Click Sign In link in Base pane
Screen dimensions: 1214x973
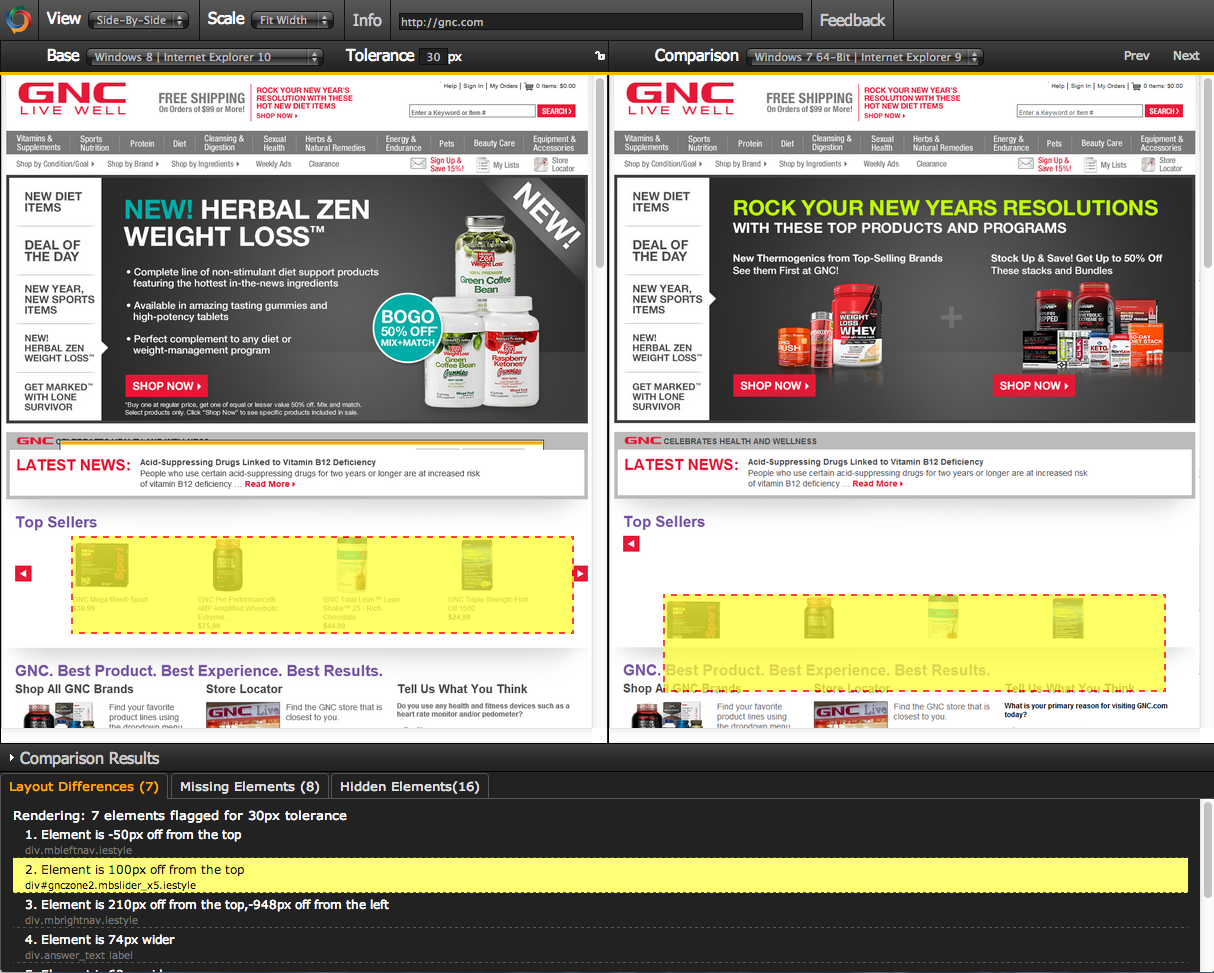(473, 86)
